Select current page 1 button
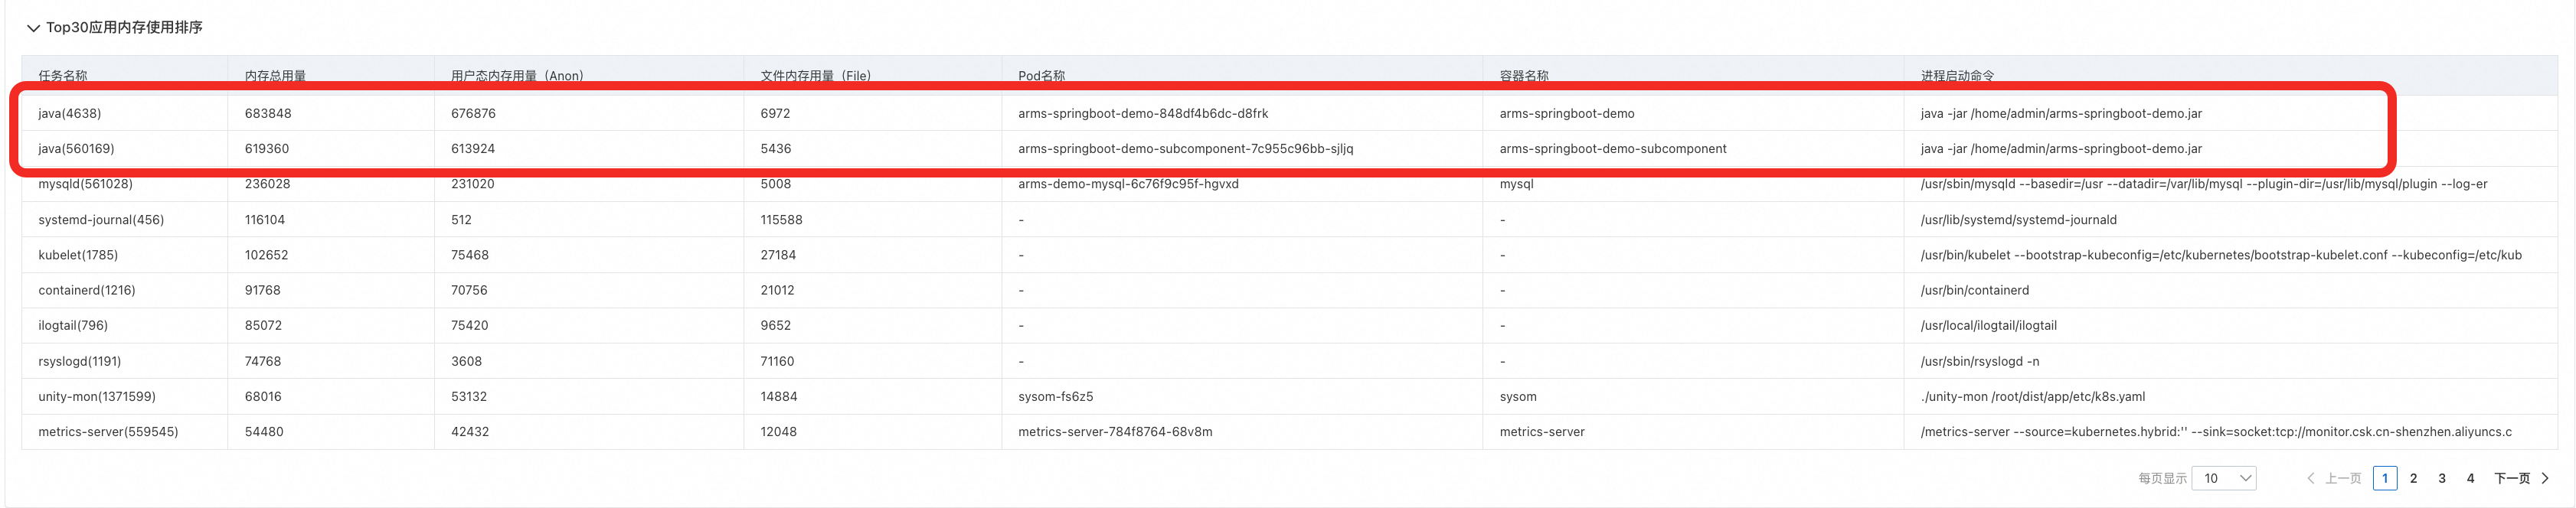The image size is (2576, 508). click(x=2384, y=478)
